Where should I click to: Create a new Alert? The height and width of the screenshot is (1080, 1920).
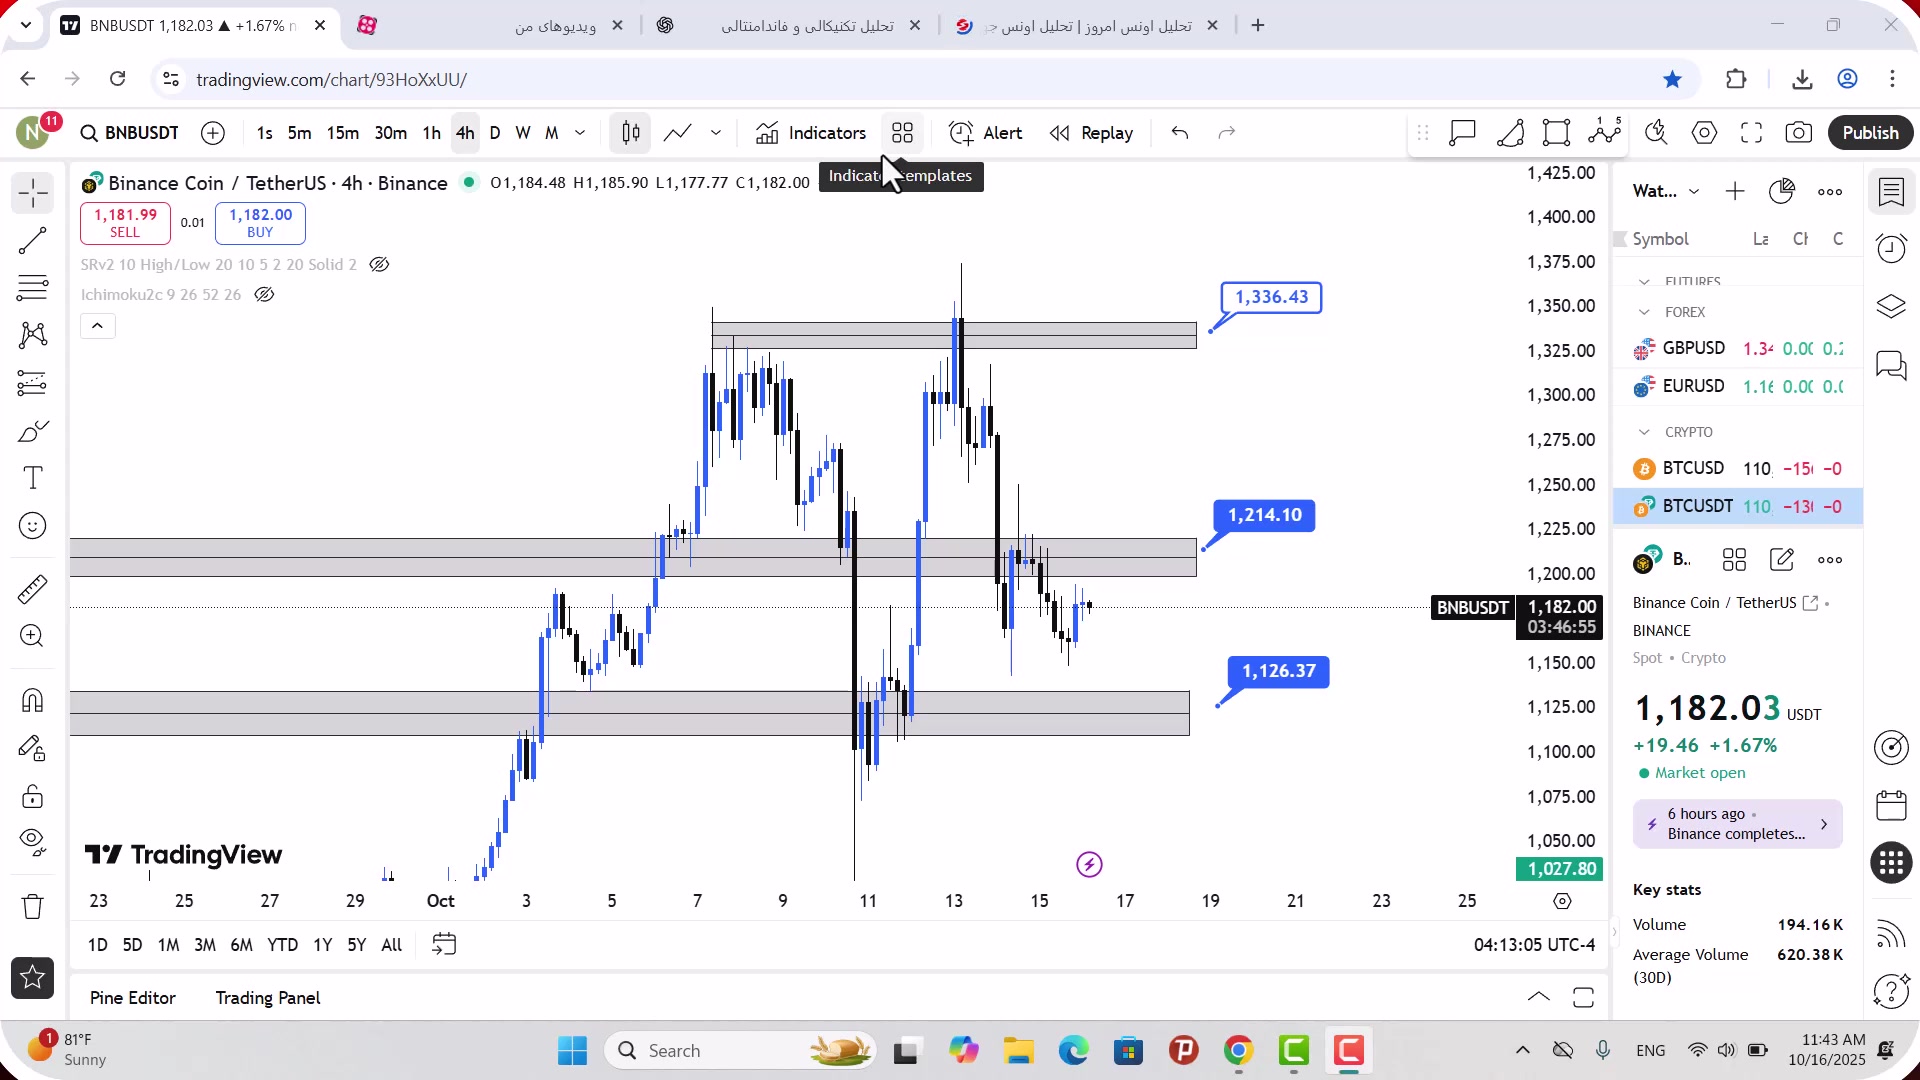(x=986, y=133)
